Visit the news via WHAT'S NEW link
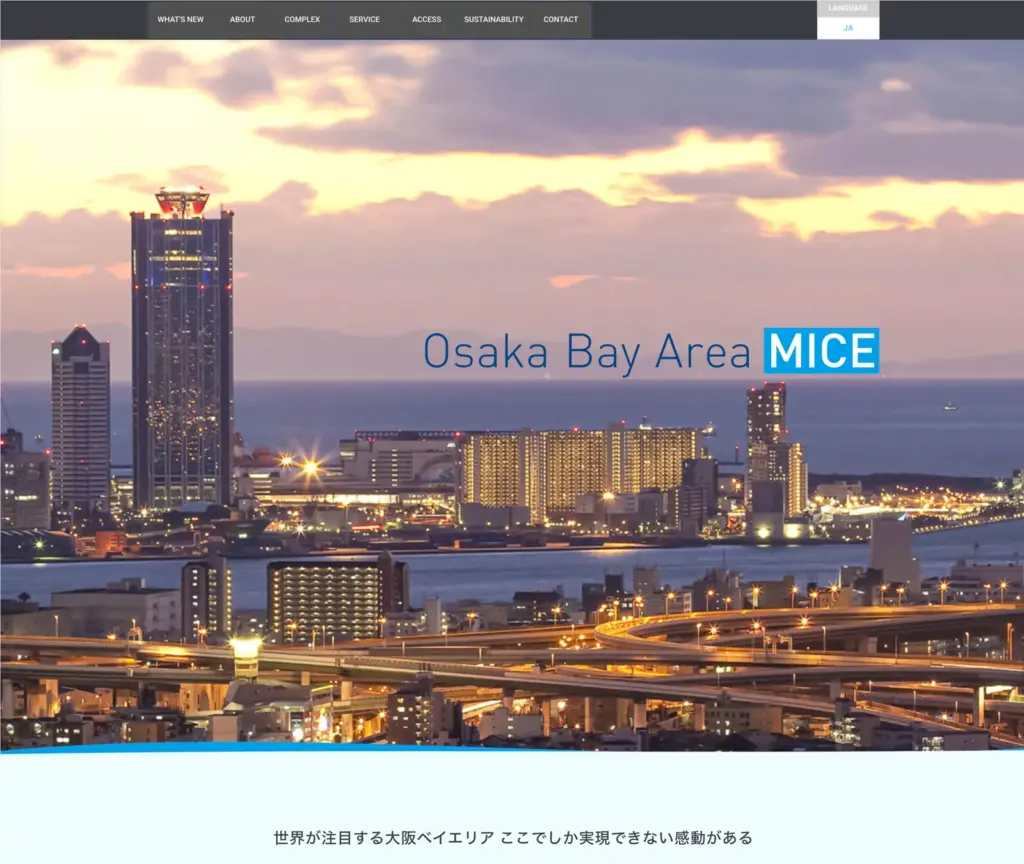The image size is (1024, 864). coord(180,18)
